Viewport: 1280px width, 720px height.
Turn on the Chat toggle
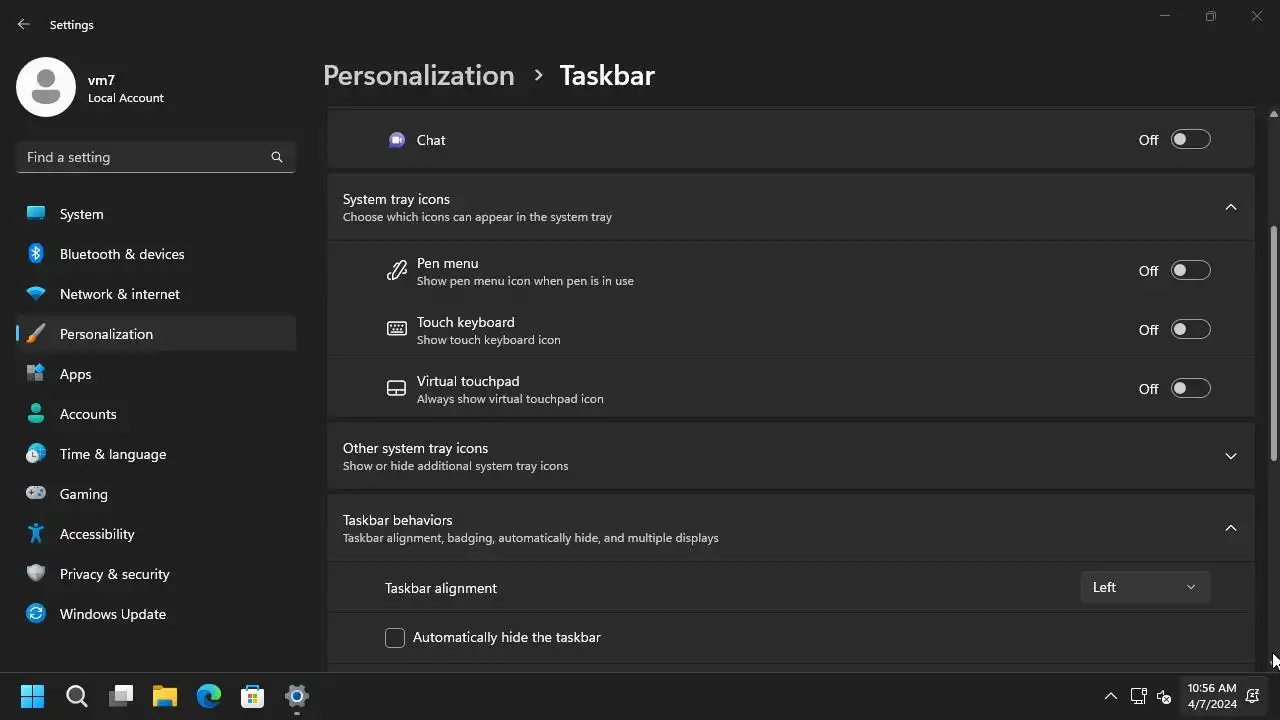[1190, 140]
